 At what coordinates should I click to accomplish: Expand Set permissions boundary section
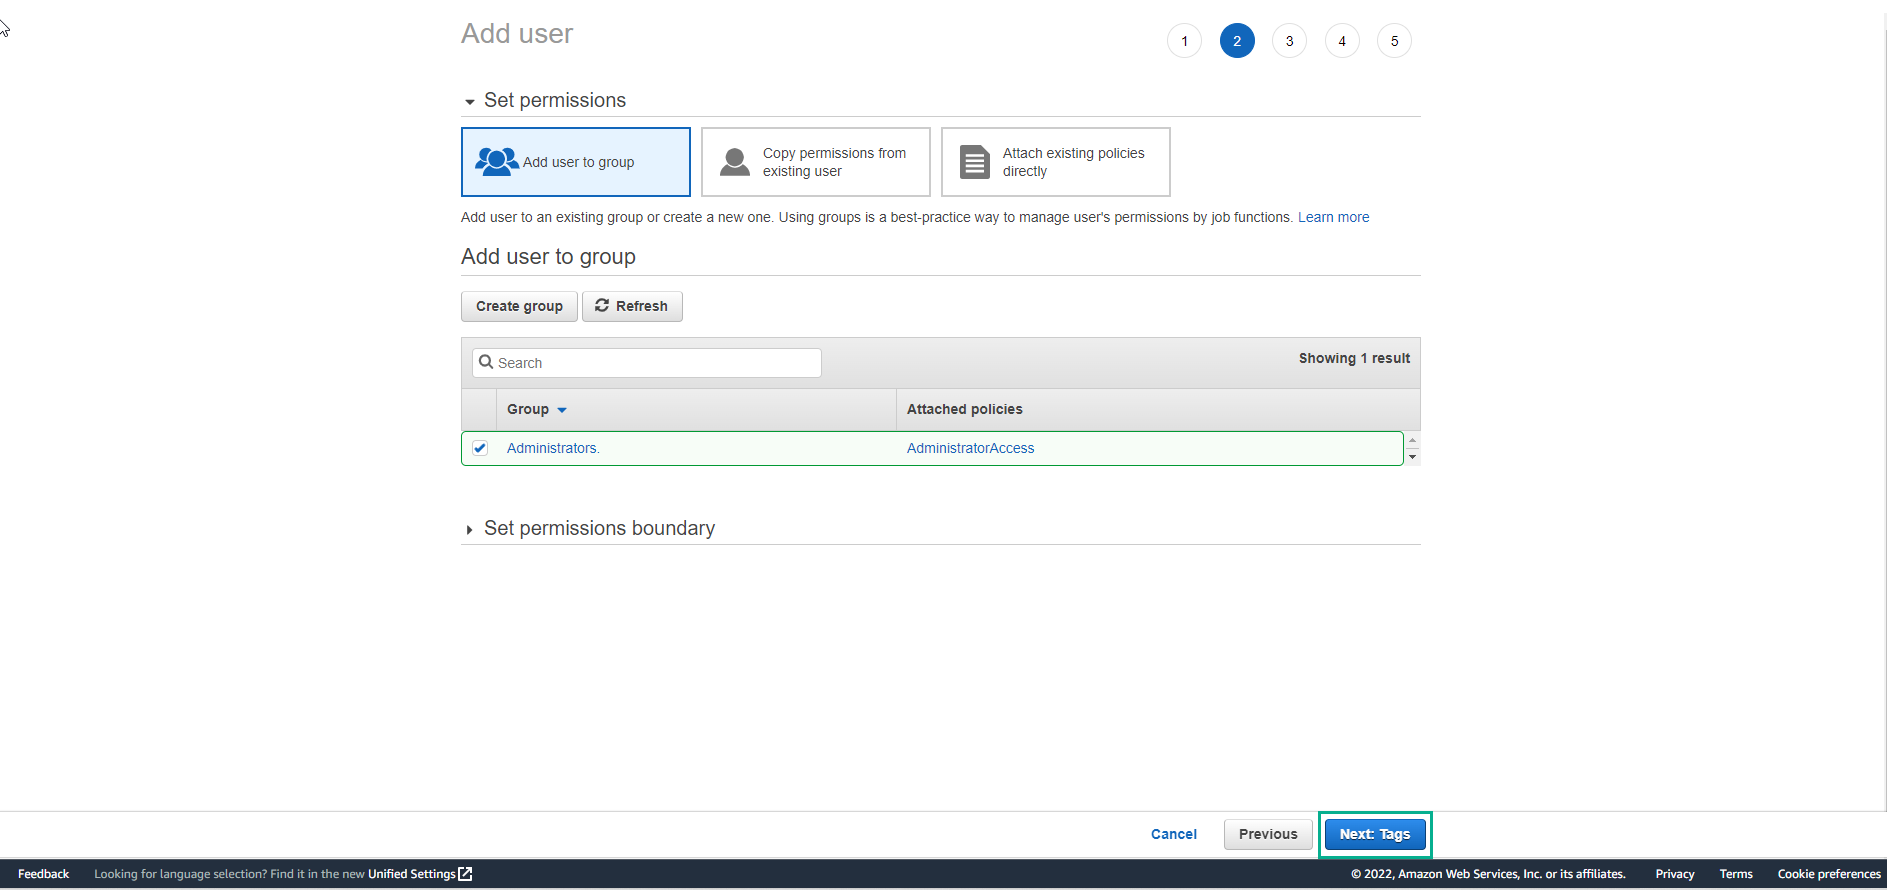469,530
